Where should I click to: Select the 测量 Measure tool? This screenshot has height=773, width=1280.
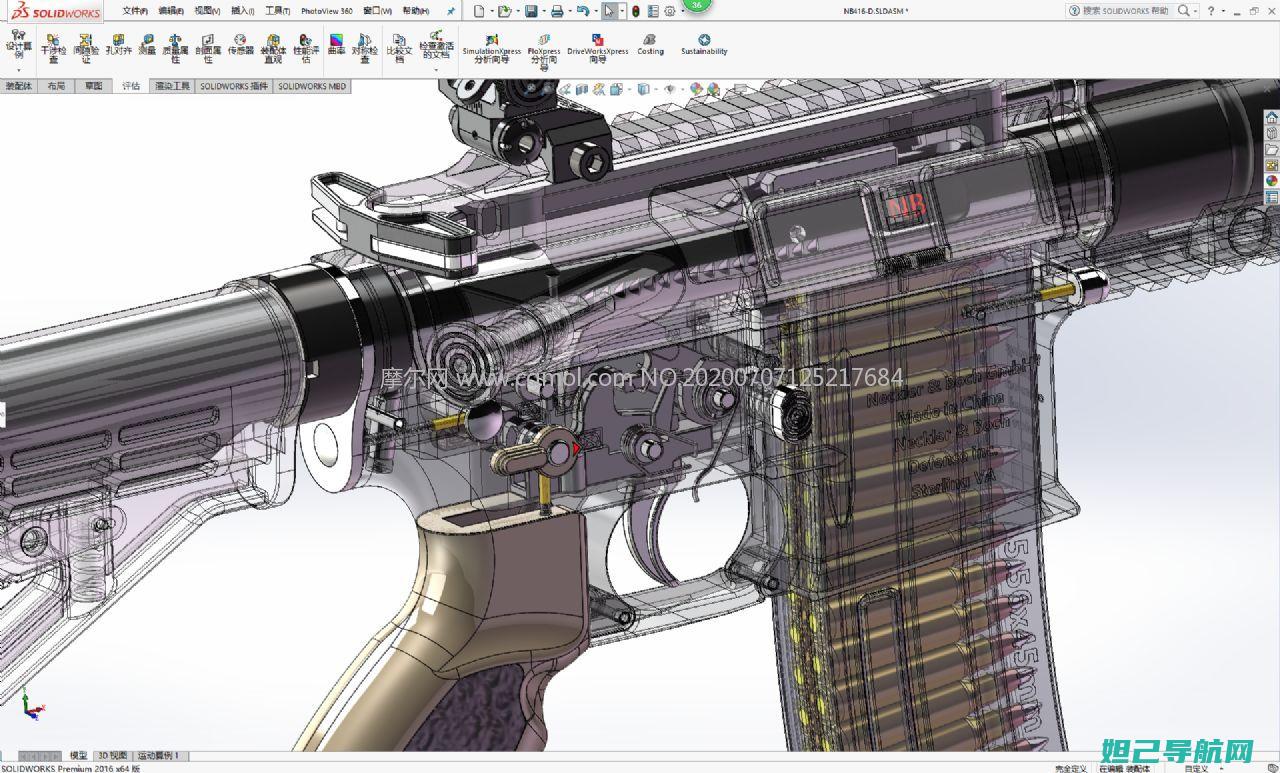coord(147,45)
